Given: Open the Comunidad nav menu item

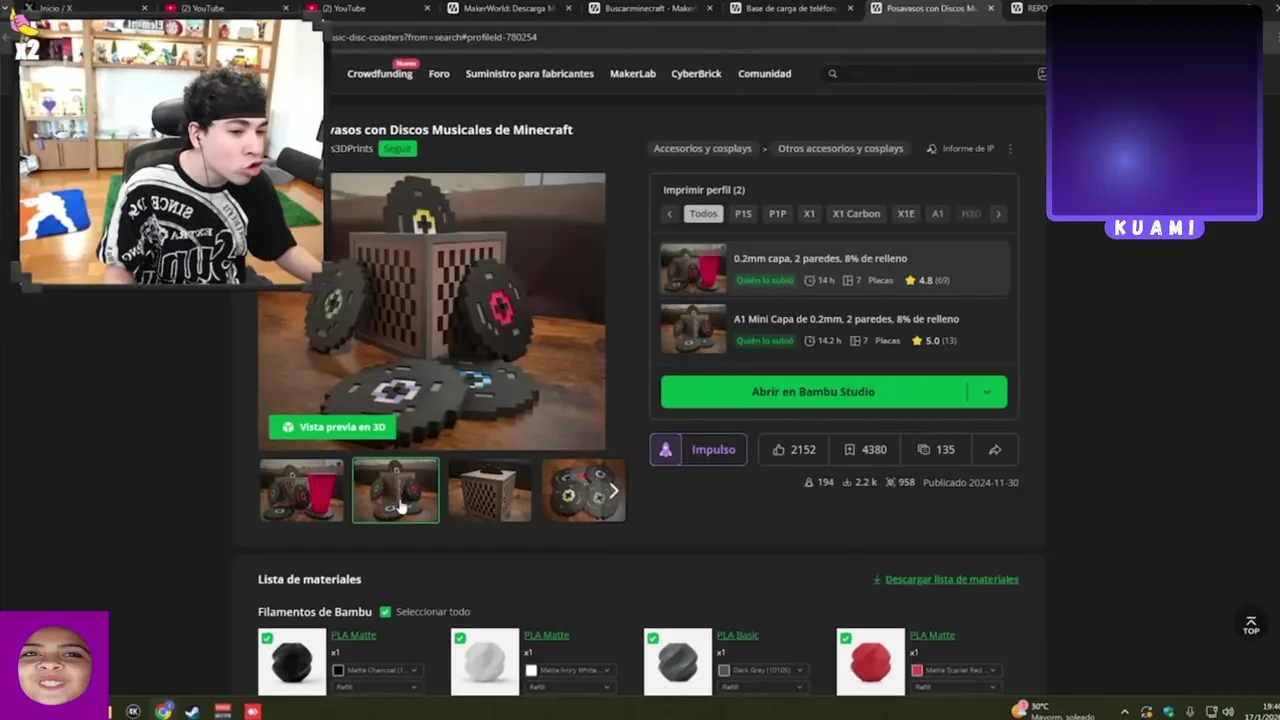Looking at the screenshot, I should (764, 74).
